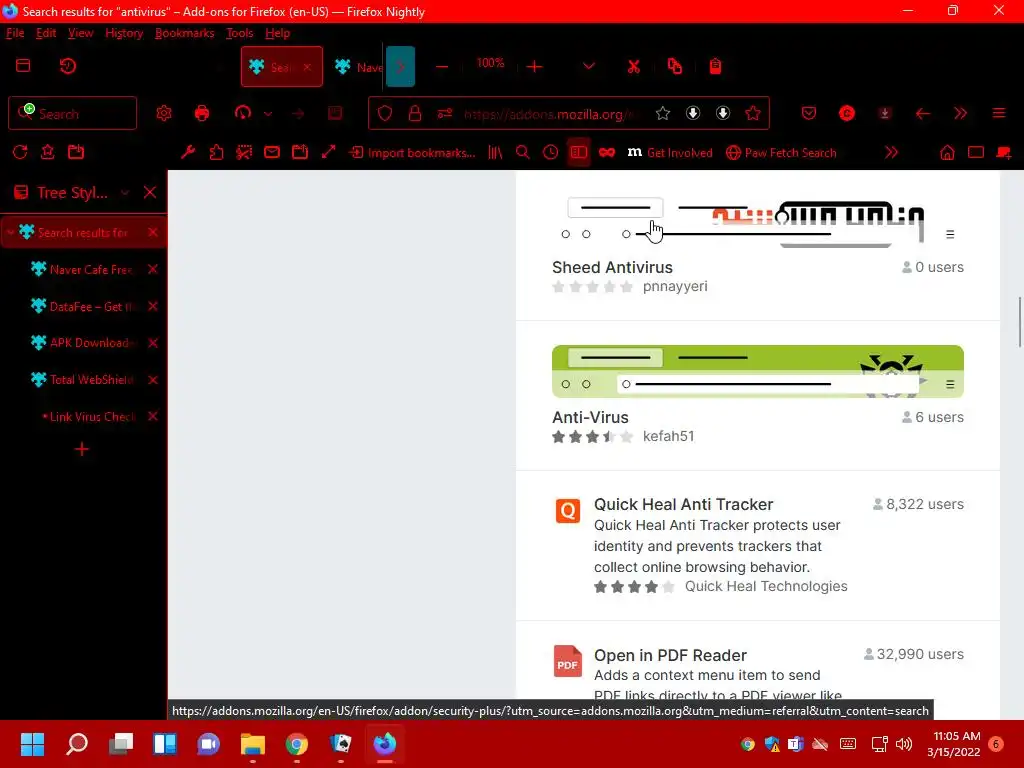Click the settings gear icon in navigation bar
Image resolution: width=1024 pixels, height=768 pixels.
tap(164, 113)
